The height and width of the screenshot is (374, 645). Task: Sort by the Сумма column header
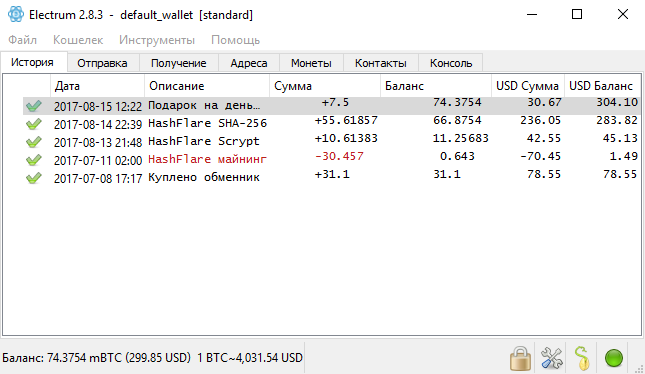point(325,86)
